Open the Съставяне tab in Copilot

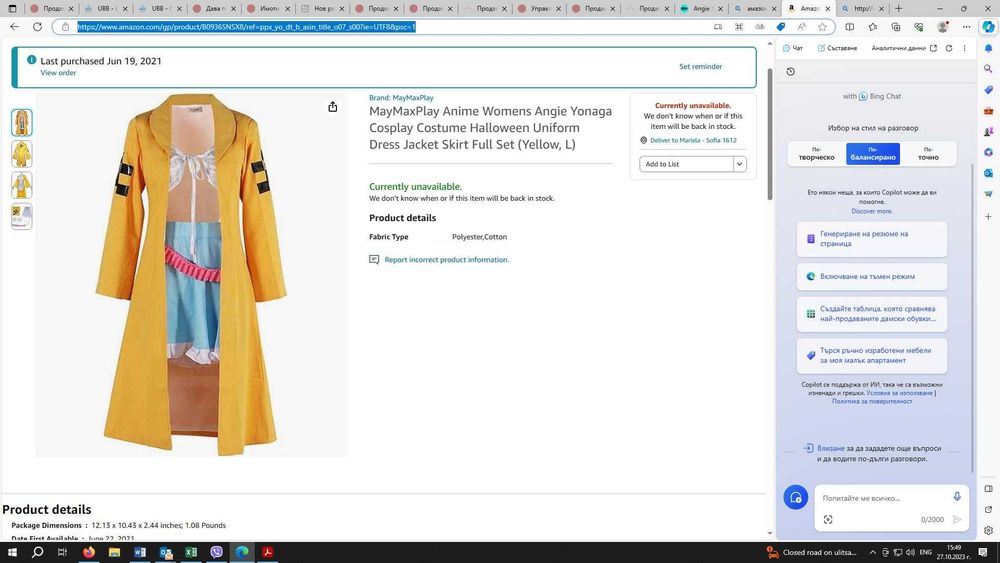click(837, 48)
